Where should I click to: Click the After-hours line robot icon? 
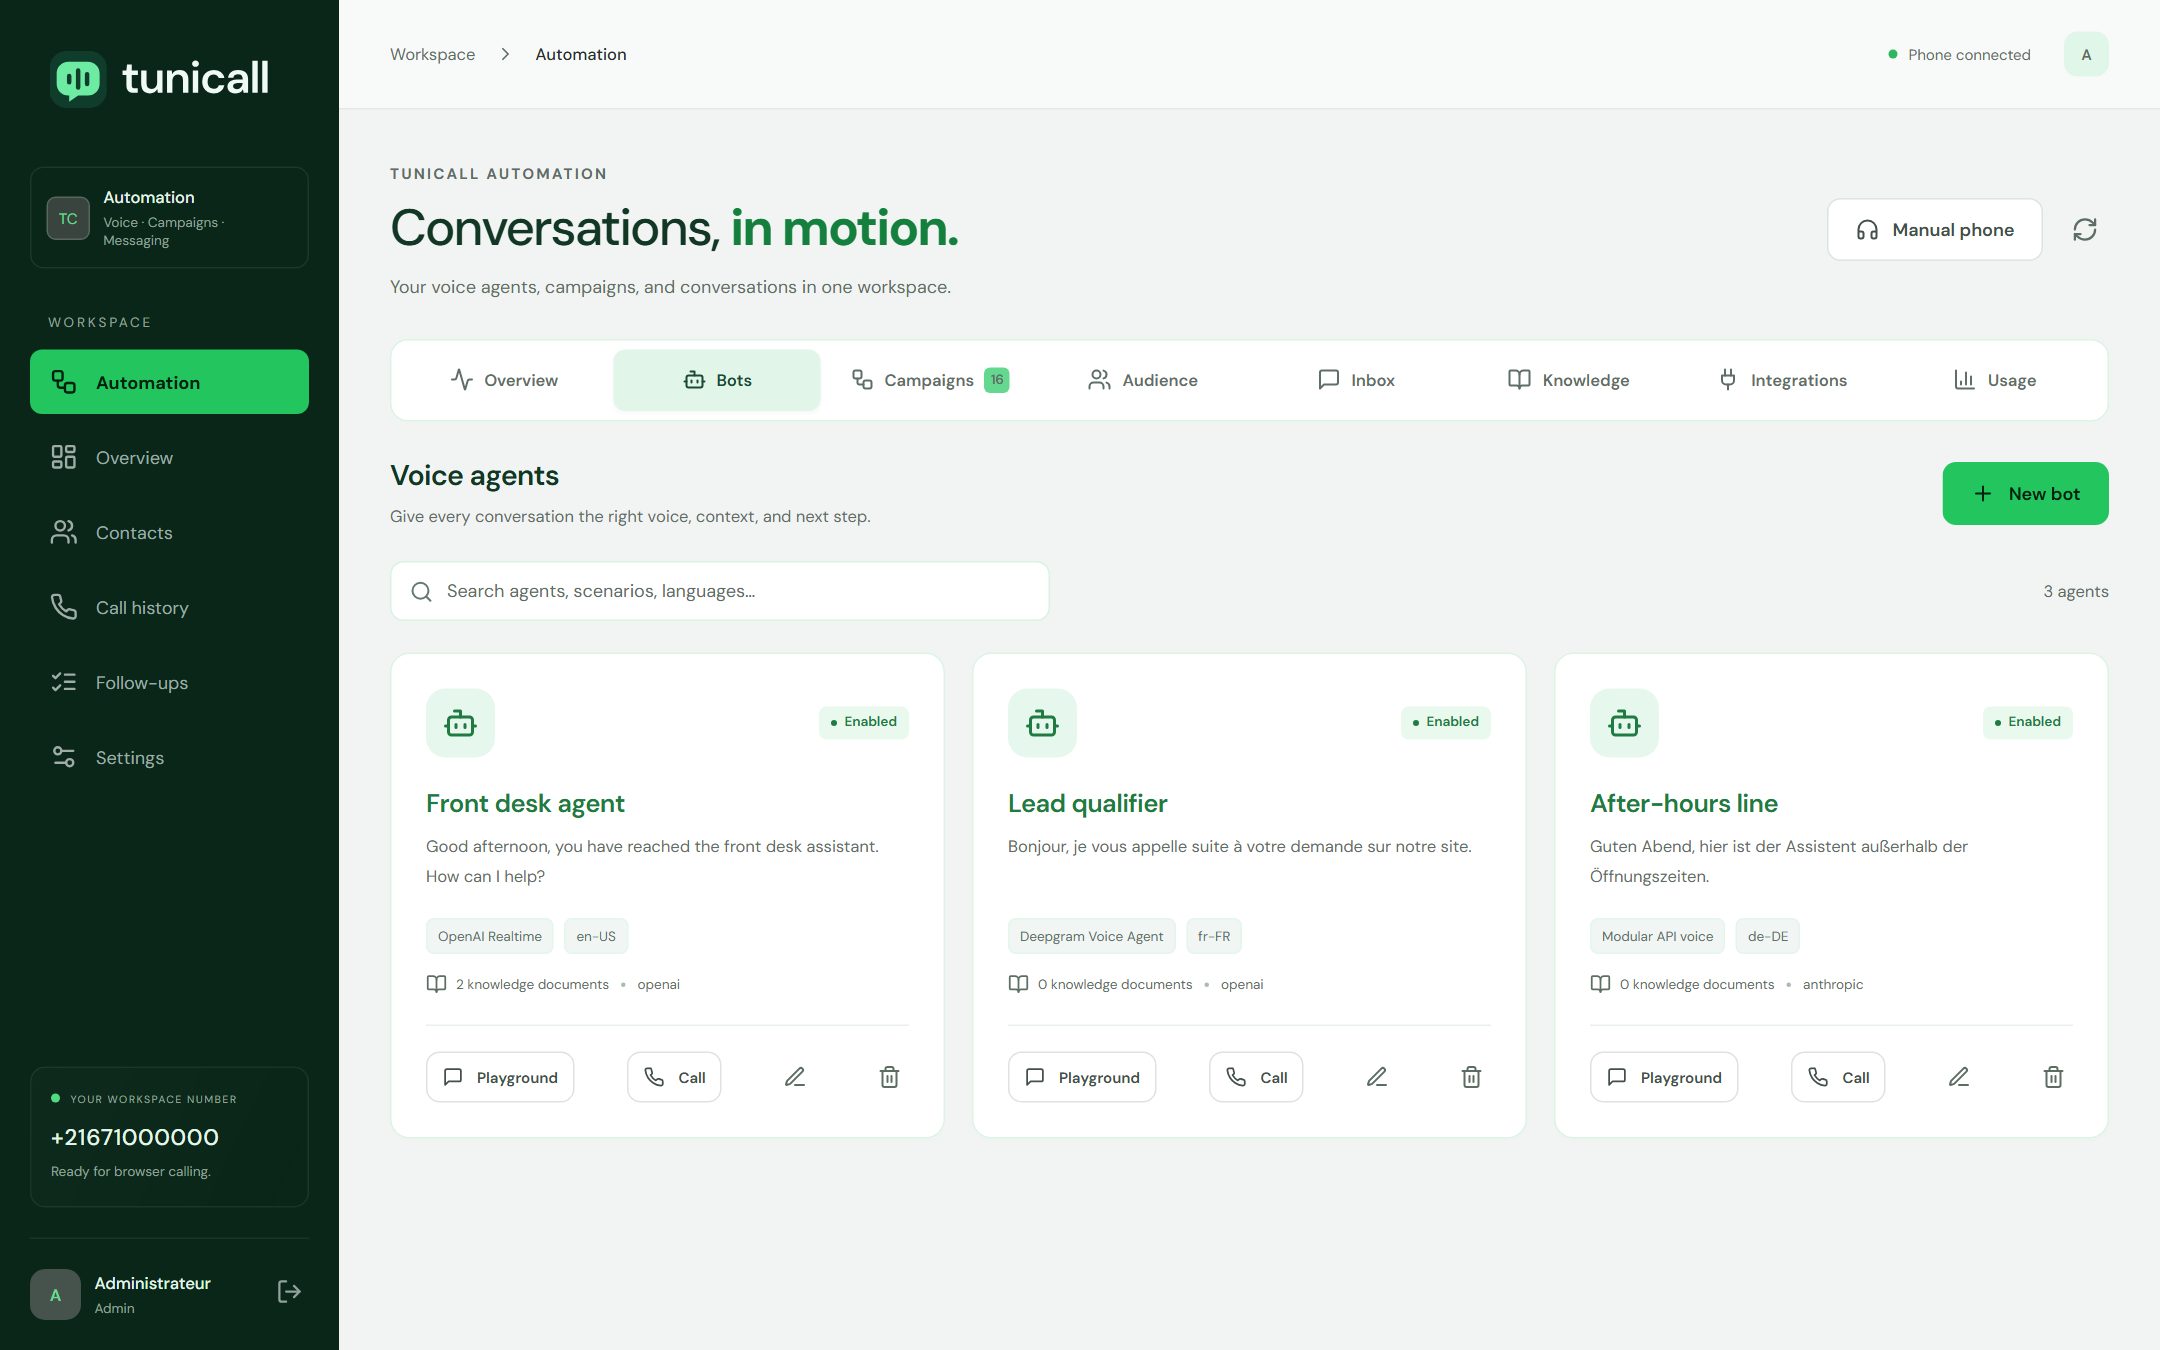1624,723
